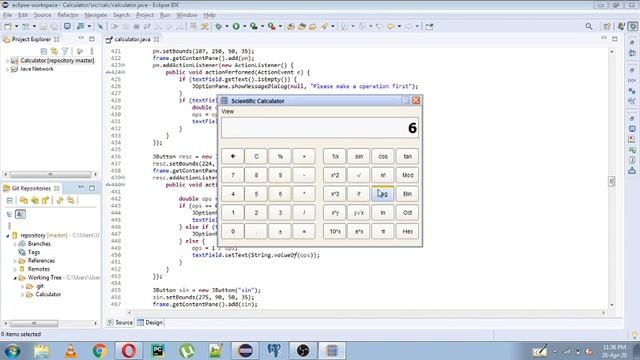Expand the Branches node
This screenshot has height=360, width=640.
[15, 244]
